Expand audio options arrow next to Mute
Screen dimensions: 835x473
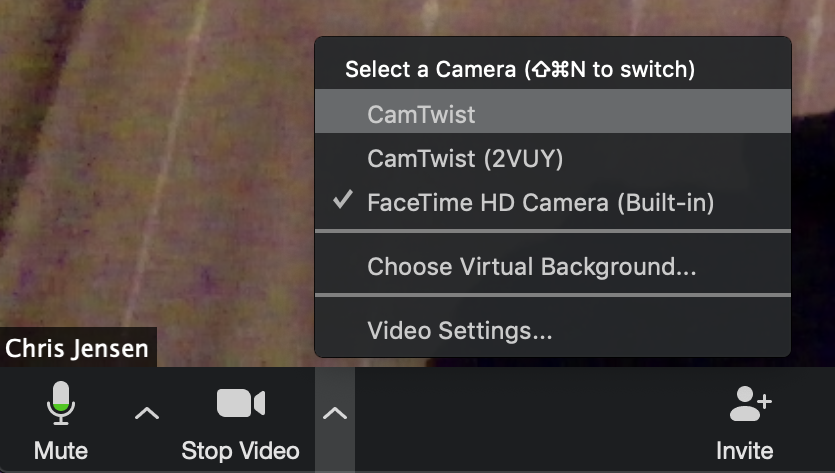point(147,413)
